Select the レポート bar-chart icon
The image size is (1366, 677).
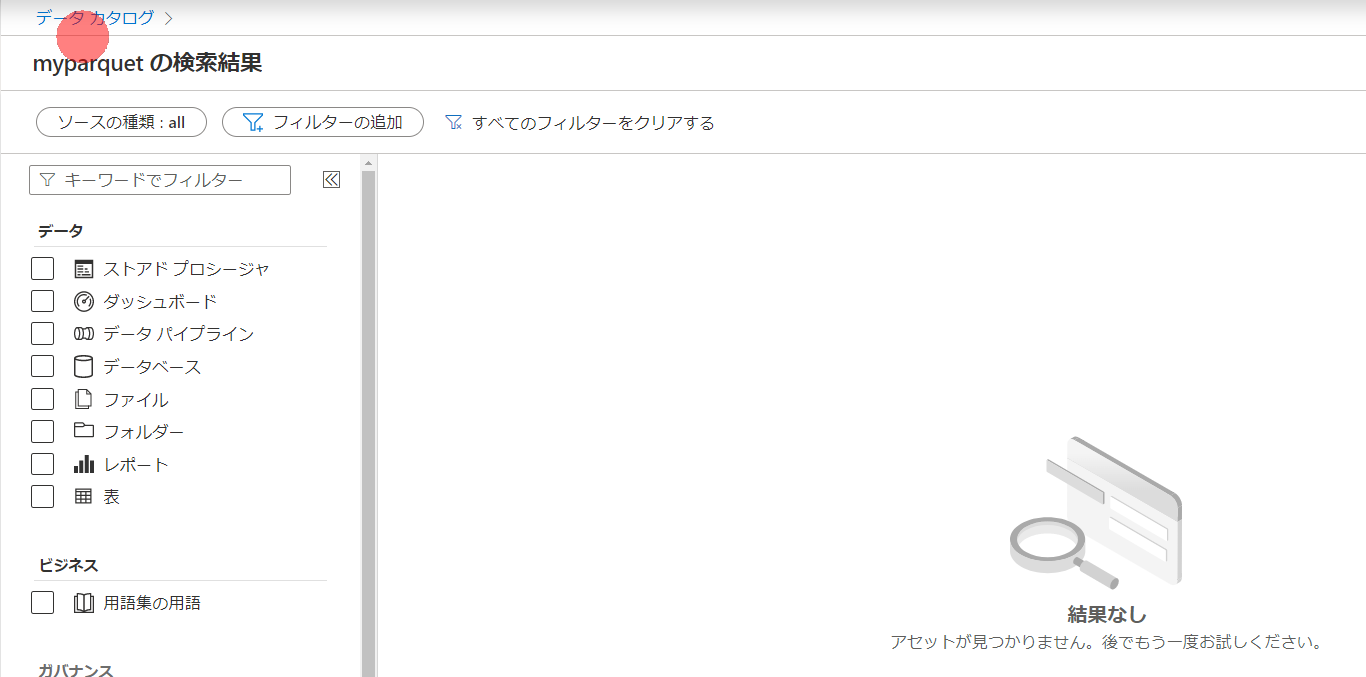coord(84,463)
